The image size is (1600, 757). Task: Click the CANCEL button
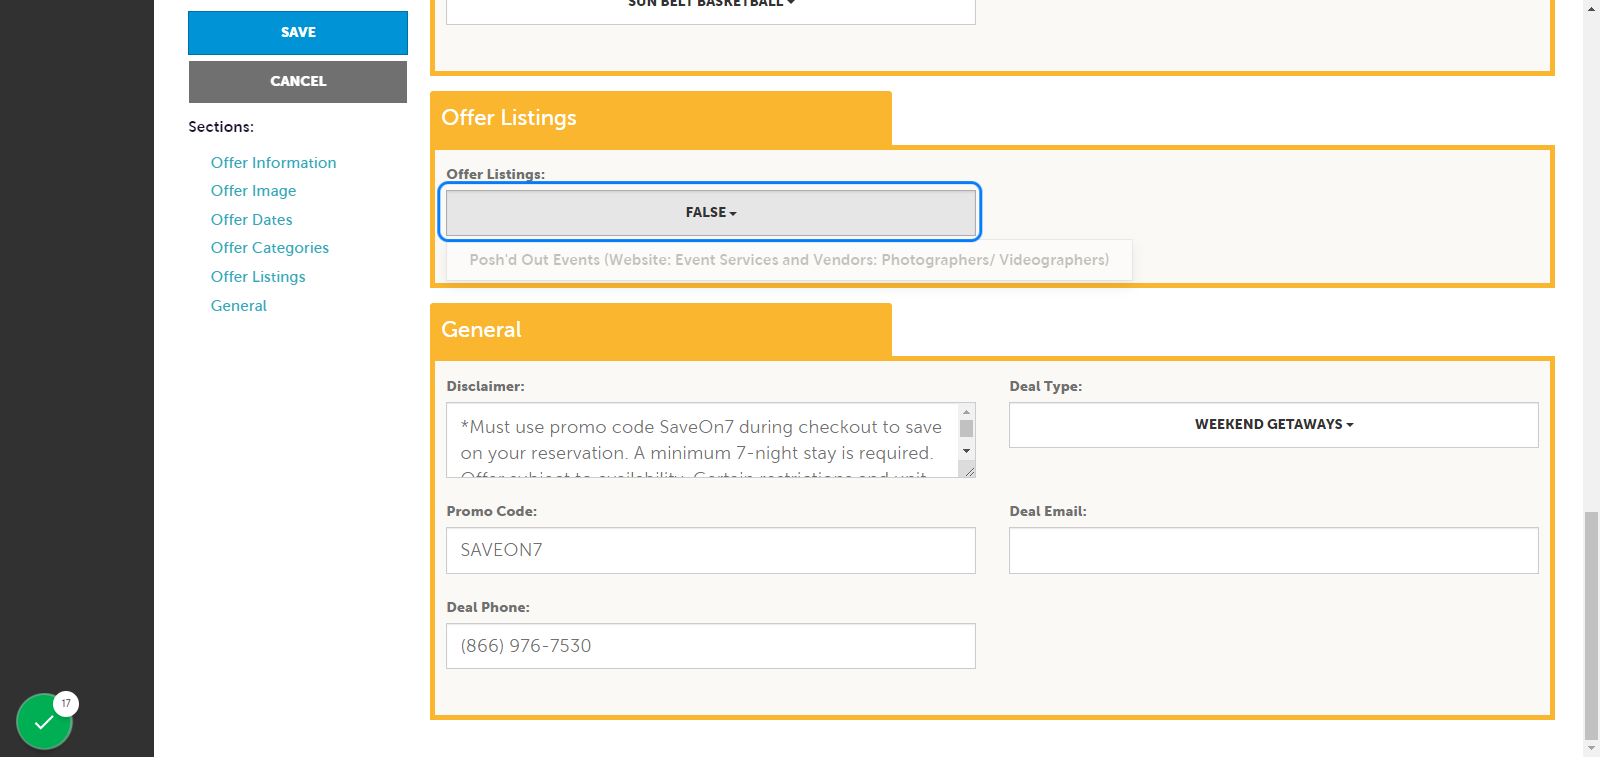click(298, 82)
